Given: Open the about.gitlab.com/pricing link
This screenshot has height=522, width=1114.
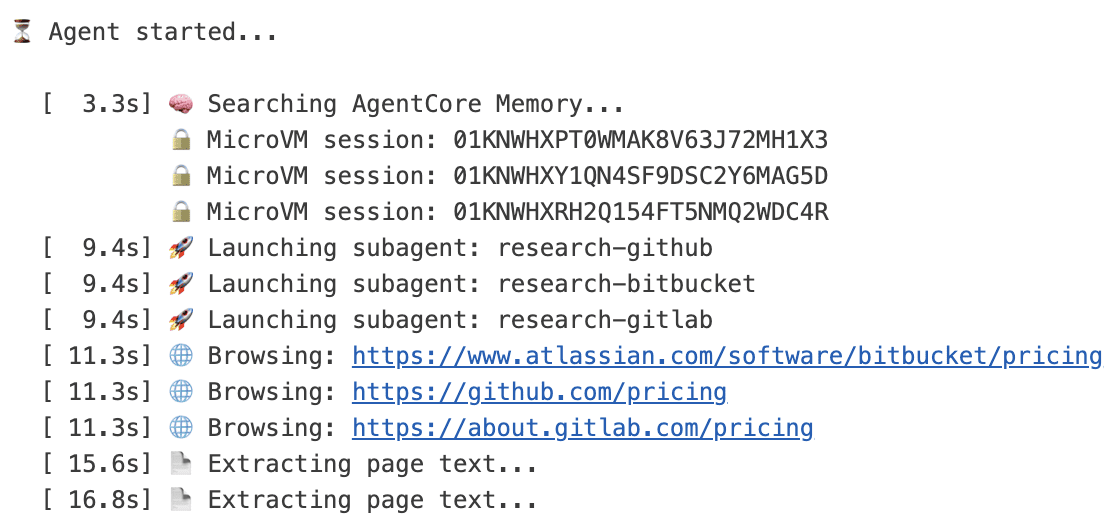Looking at the screenshot, I should (583, 428).
